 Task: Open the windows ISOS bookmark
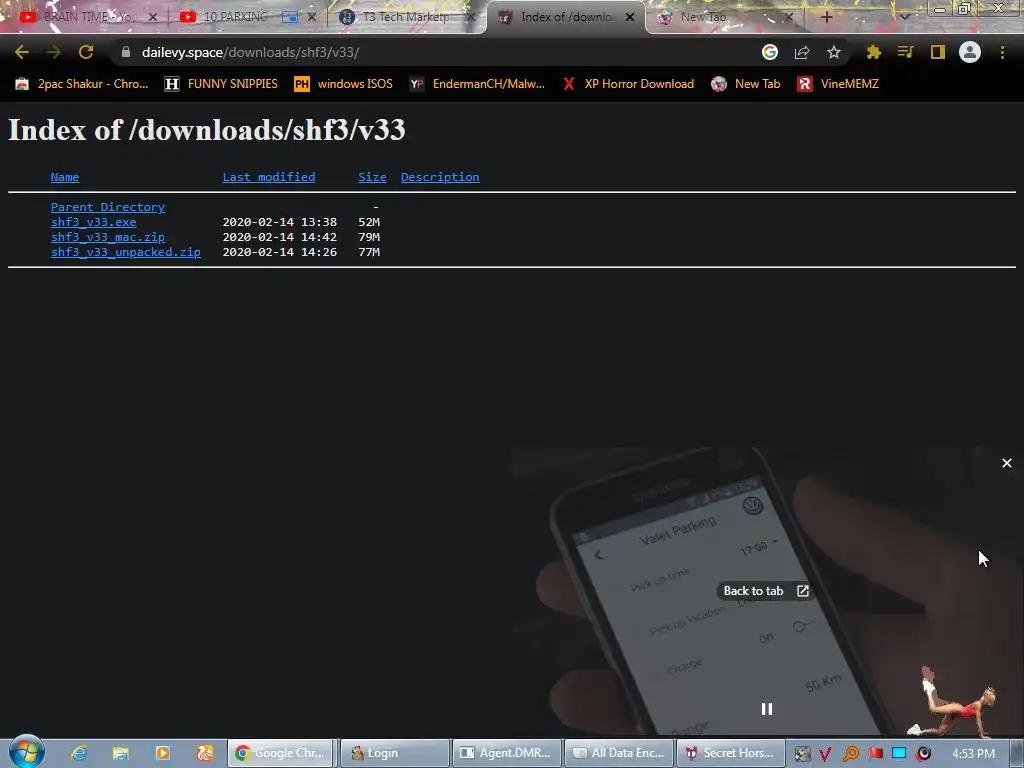pos(344,84)
